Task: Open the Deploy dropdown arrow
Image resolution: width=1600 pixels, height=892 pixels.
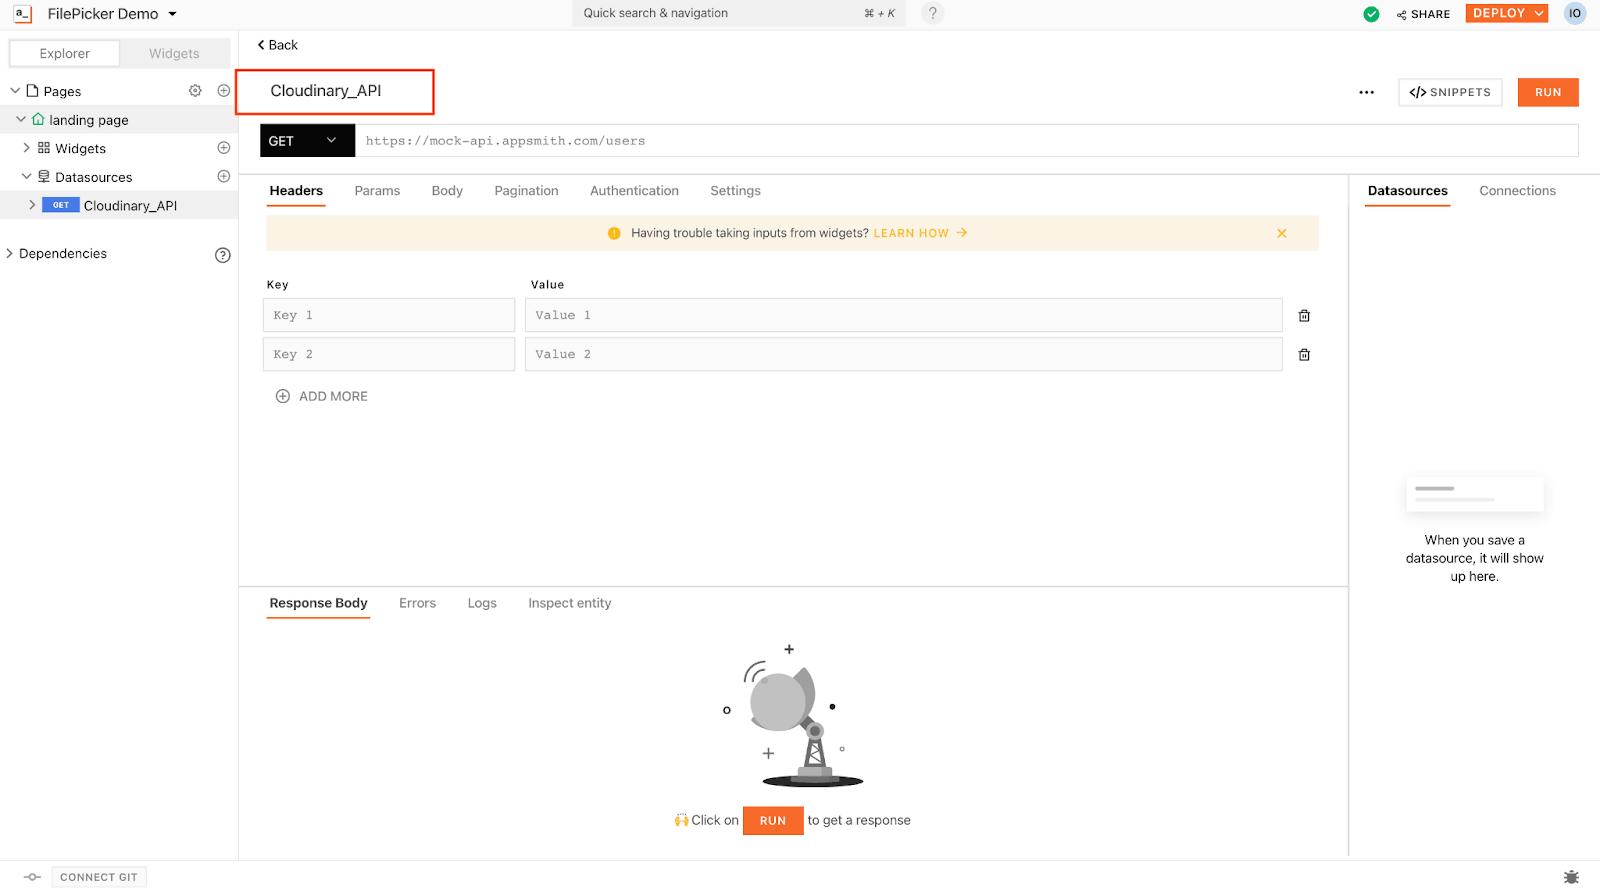Action: click(1539, 13)
